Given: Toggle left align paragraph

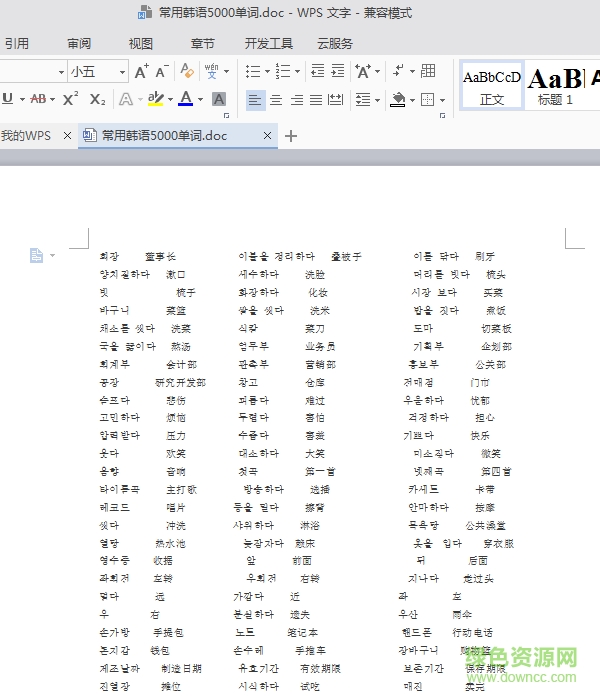Looking at the screenshot, I should click(x=255, y=99).
